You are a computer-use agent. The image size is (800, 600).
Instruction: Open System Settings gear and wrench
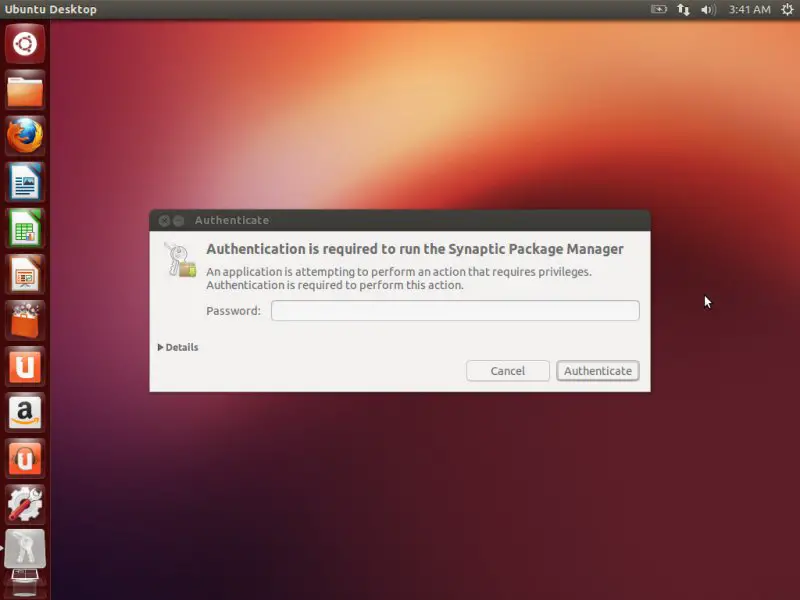coord(25,504)
